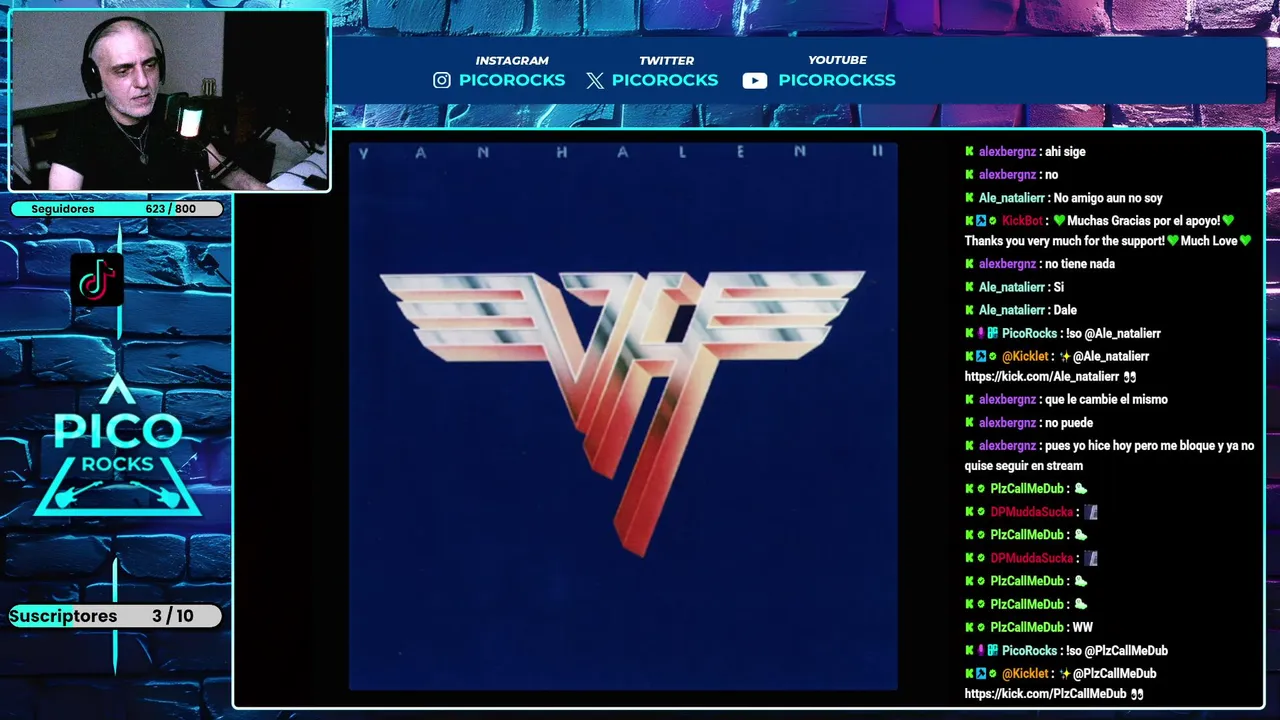The image size is (1280, 720).
Task: Click the webcam feed of the streamer
Action: click(169, 101)
